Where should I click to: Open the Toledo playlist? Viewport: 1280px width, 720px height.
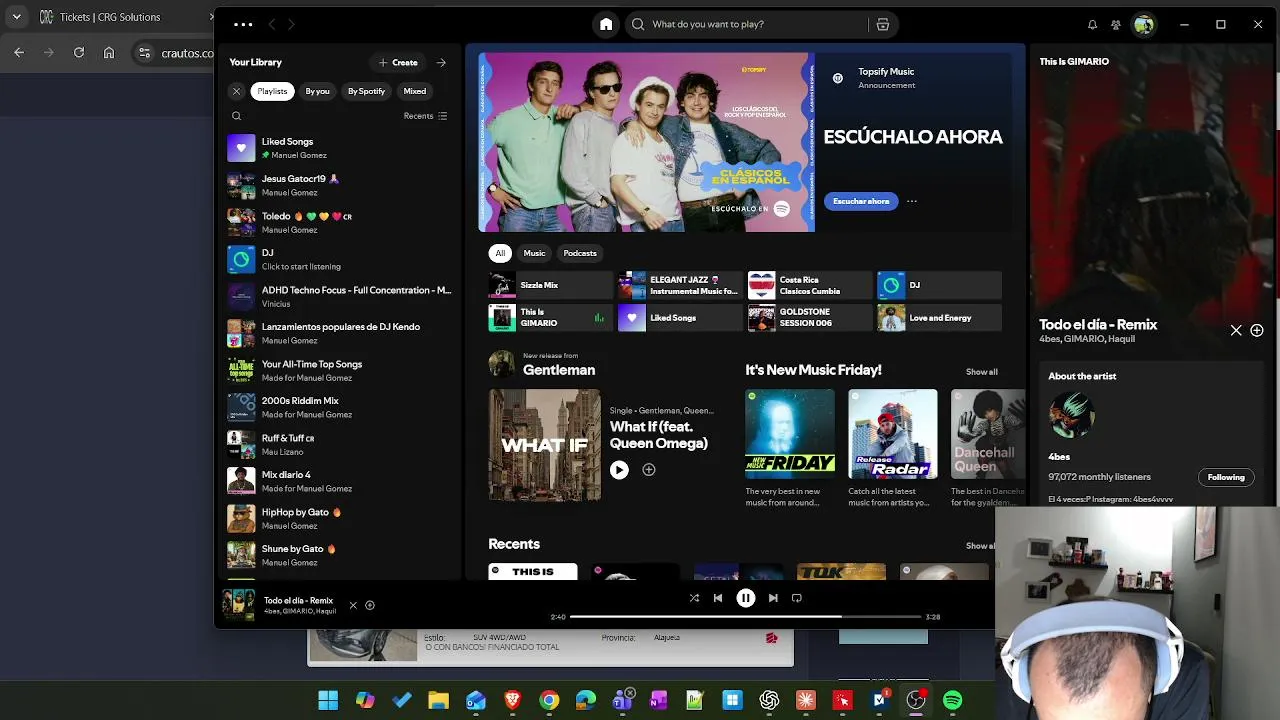340,222
